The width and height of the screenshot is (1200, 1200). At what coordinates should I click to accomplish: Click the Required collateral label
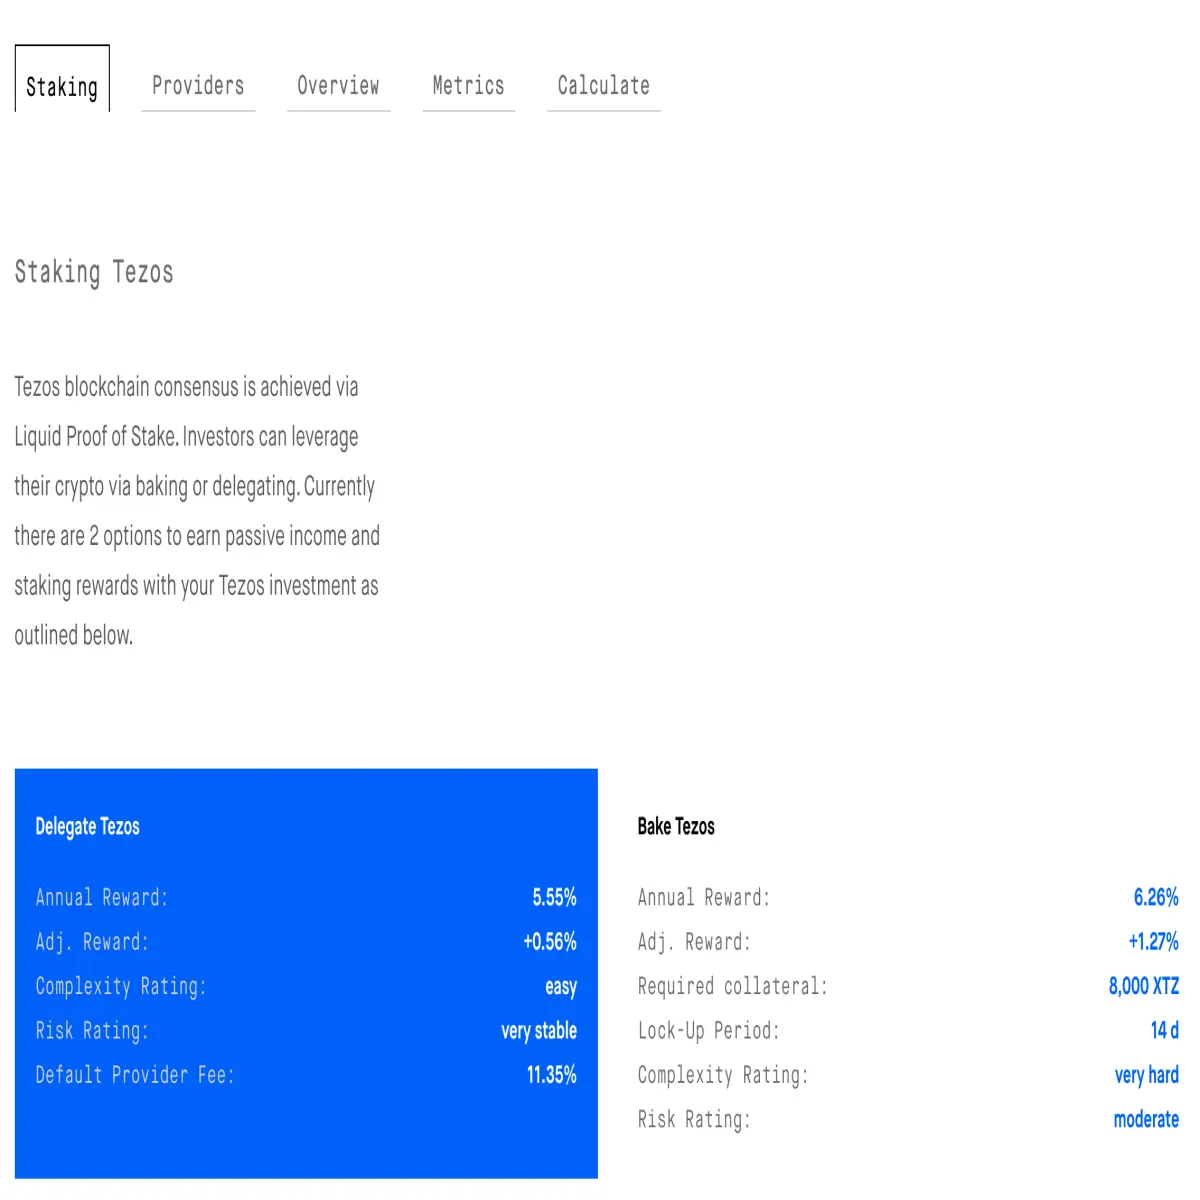point(733,987)
